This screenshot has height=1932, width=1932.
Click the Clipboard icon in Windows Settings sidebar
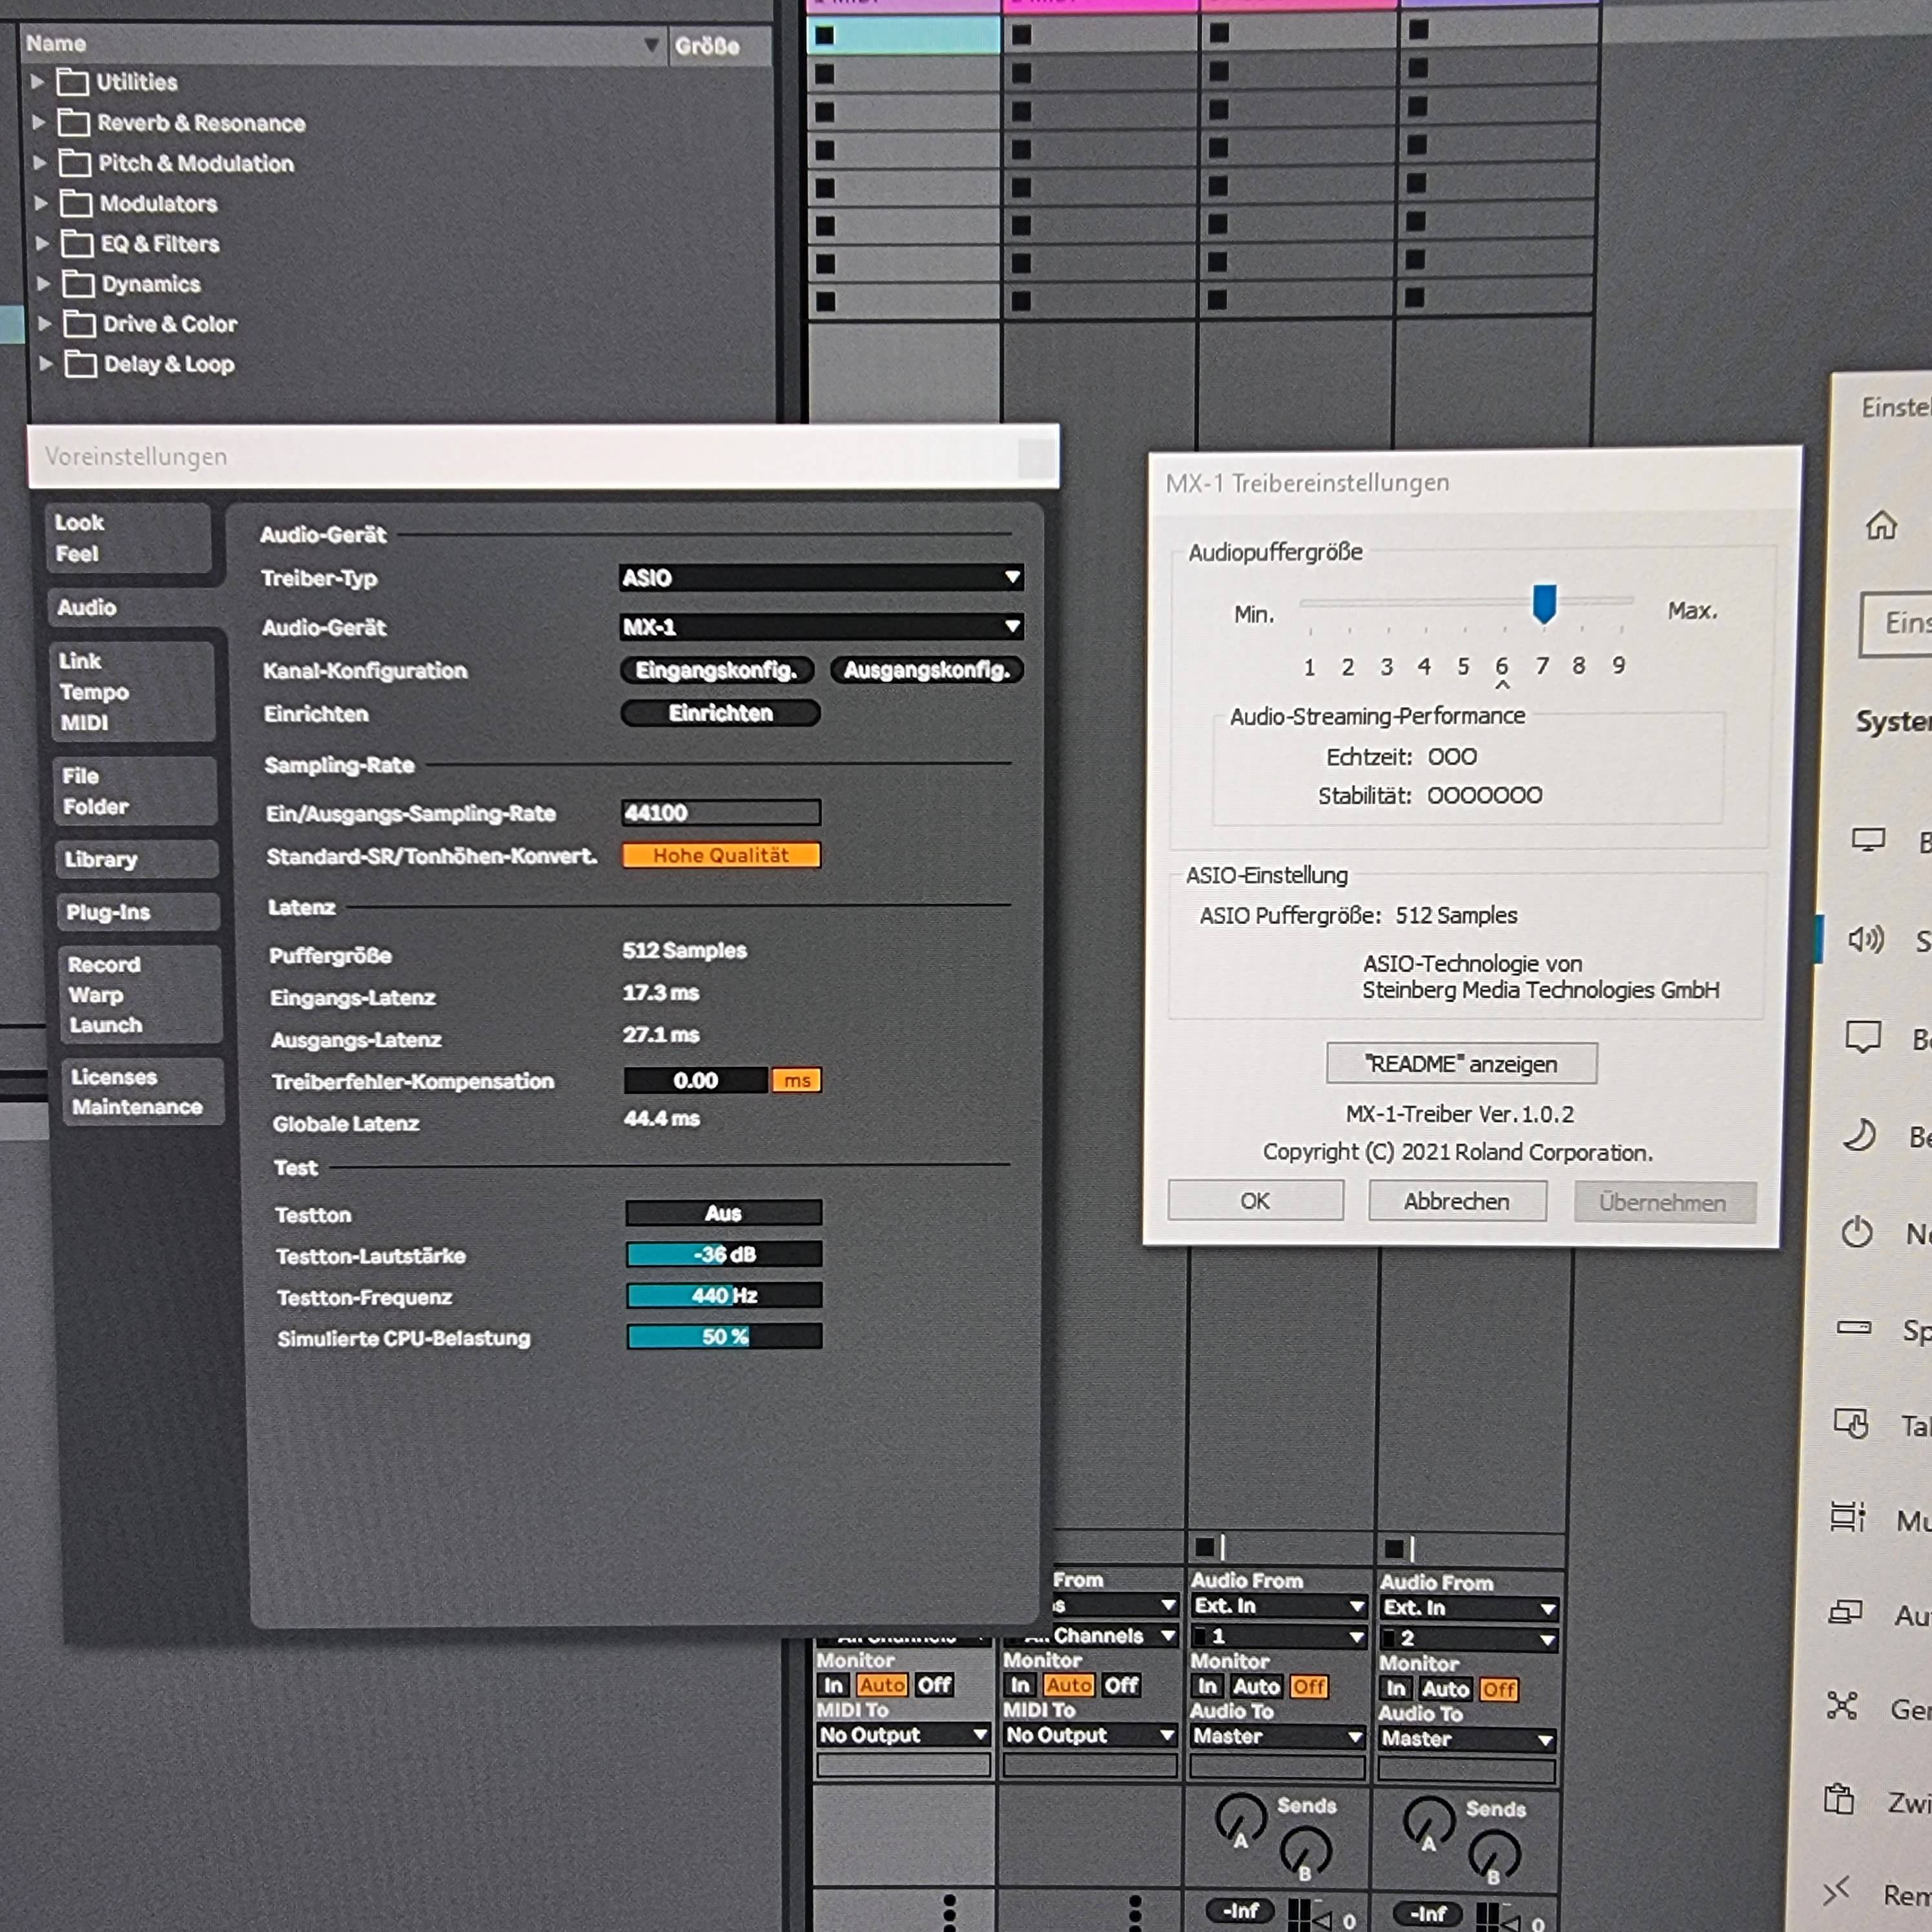(1839, 1799)
